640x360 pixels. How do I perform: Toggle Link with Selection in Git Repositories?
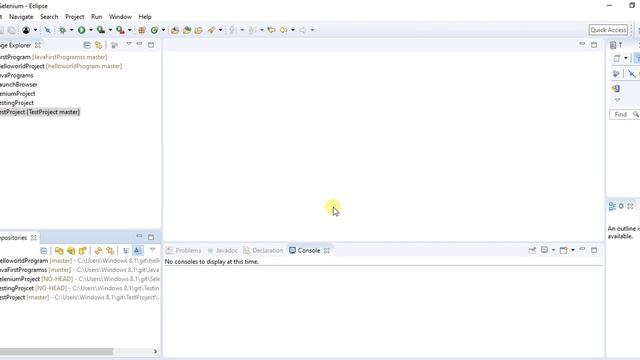110,251
